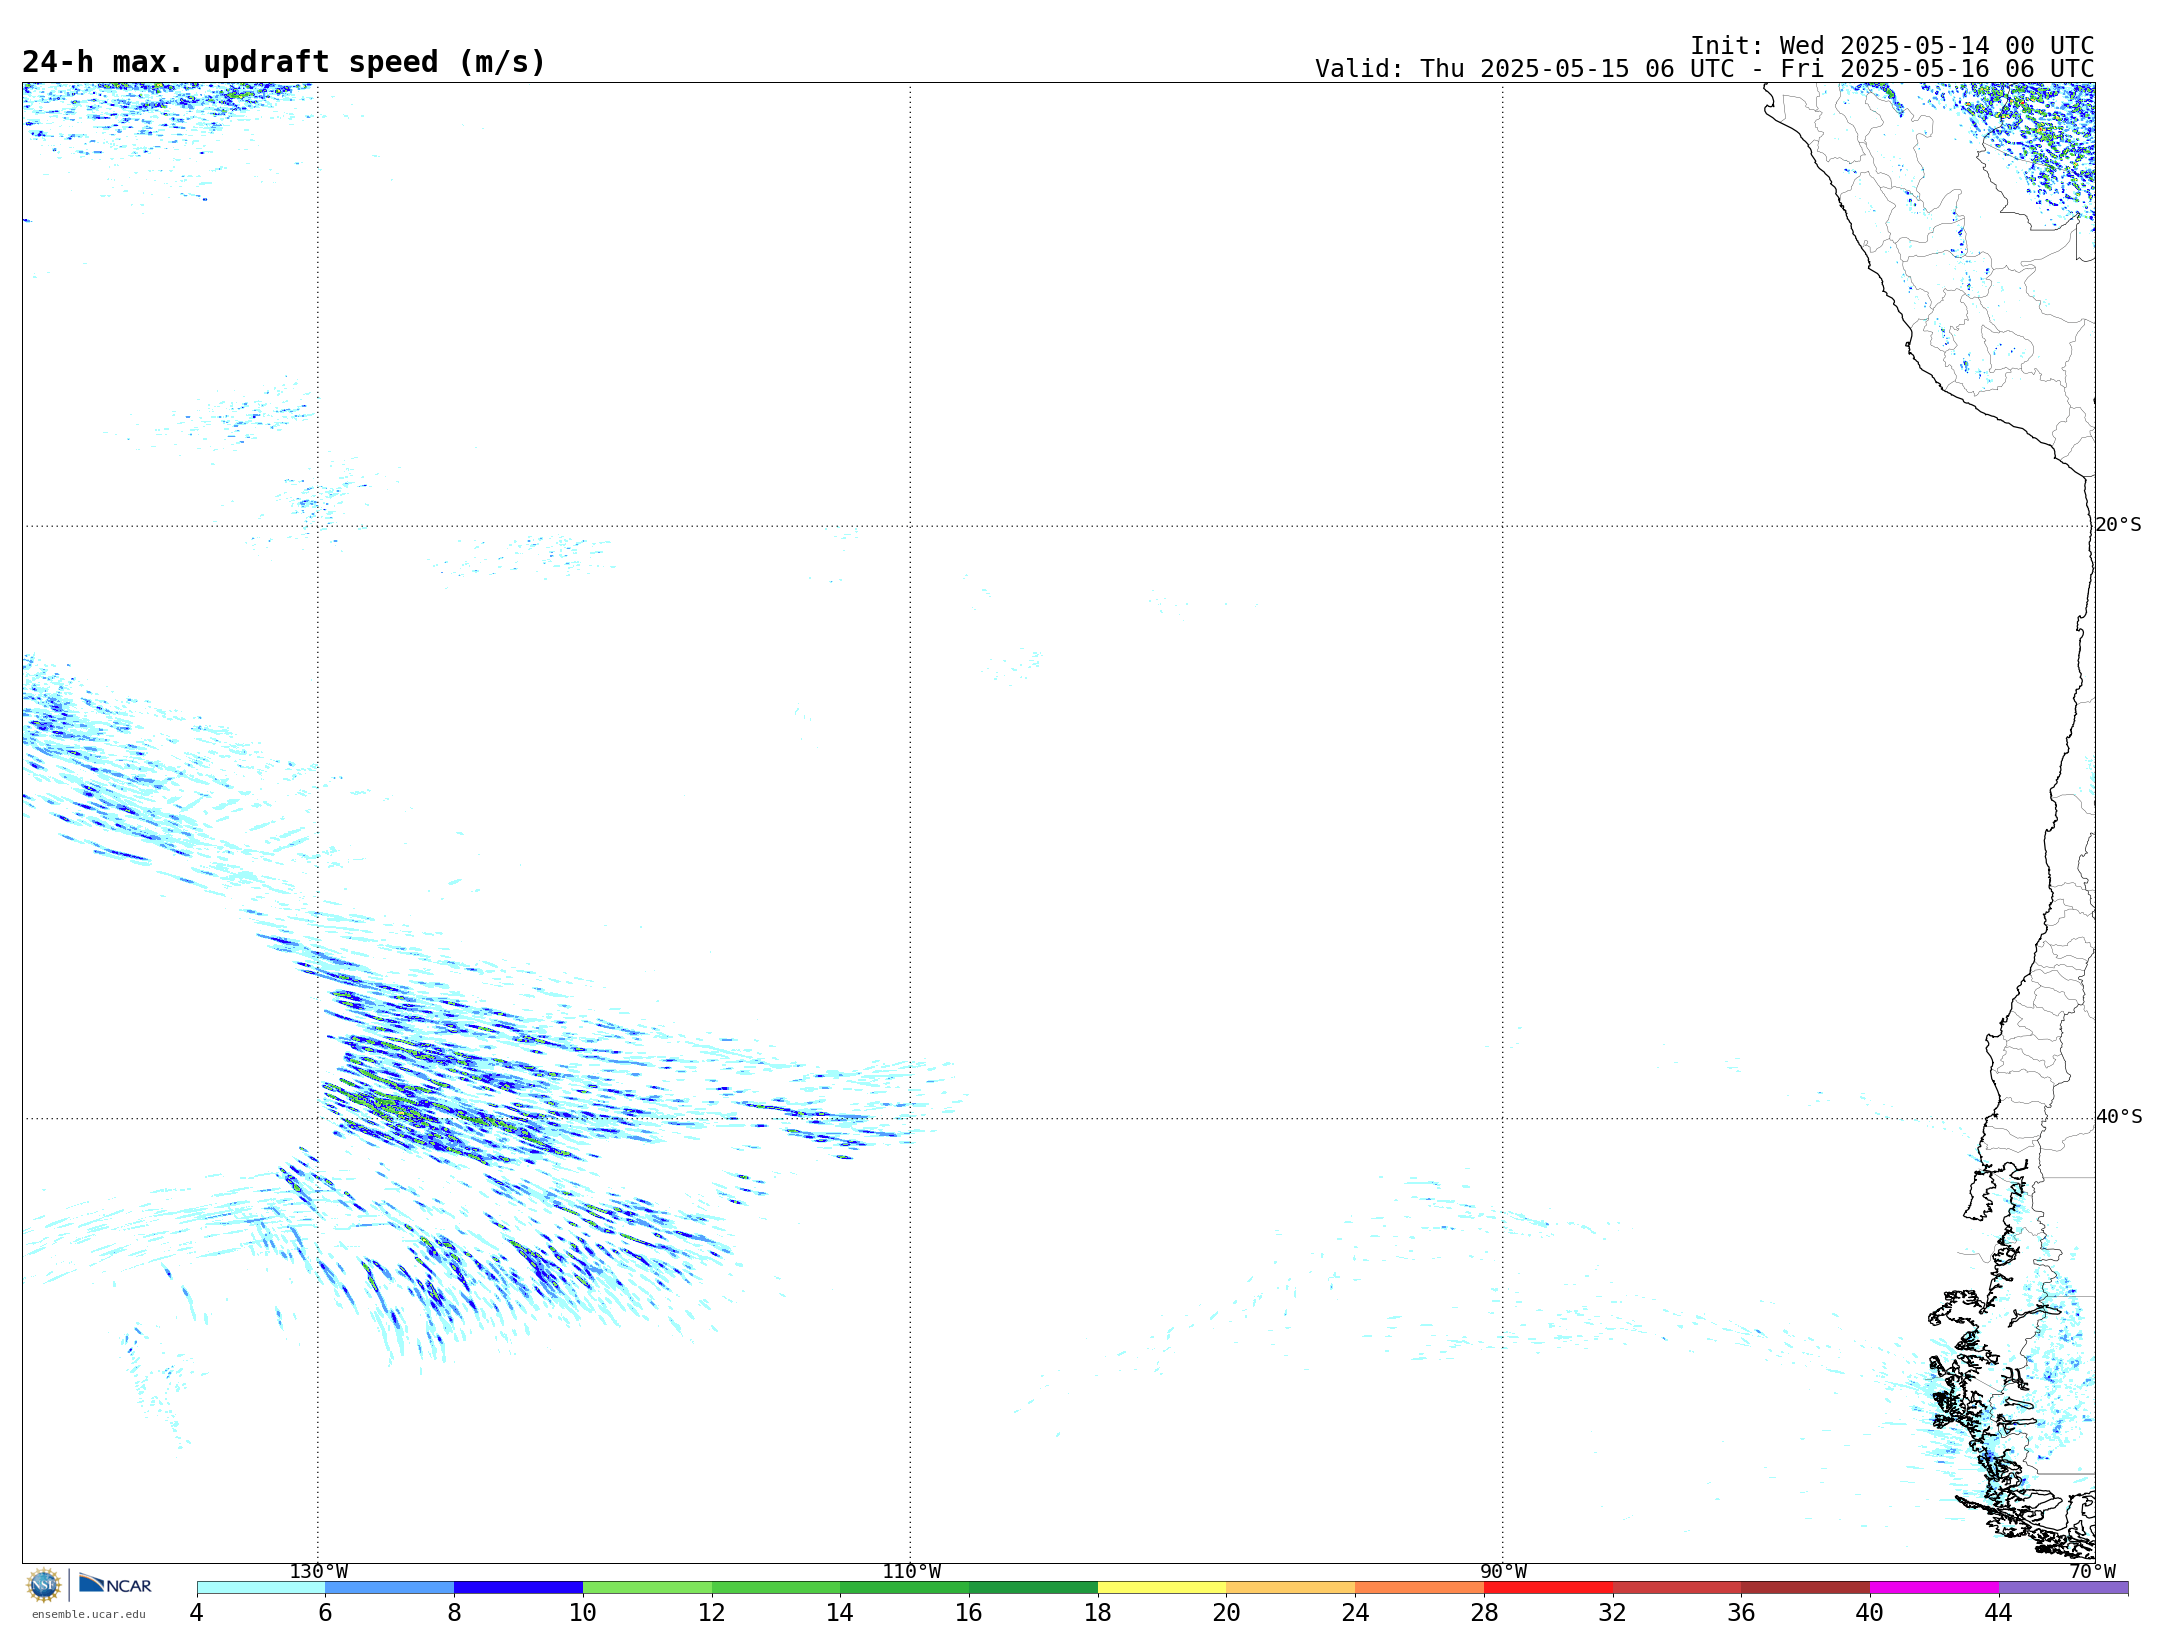Image resolution: width=2160 pixels, height=1626 pixels.
Task: Click the NCAR logo
Action: point(115,1584)
